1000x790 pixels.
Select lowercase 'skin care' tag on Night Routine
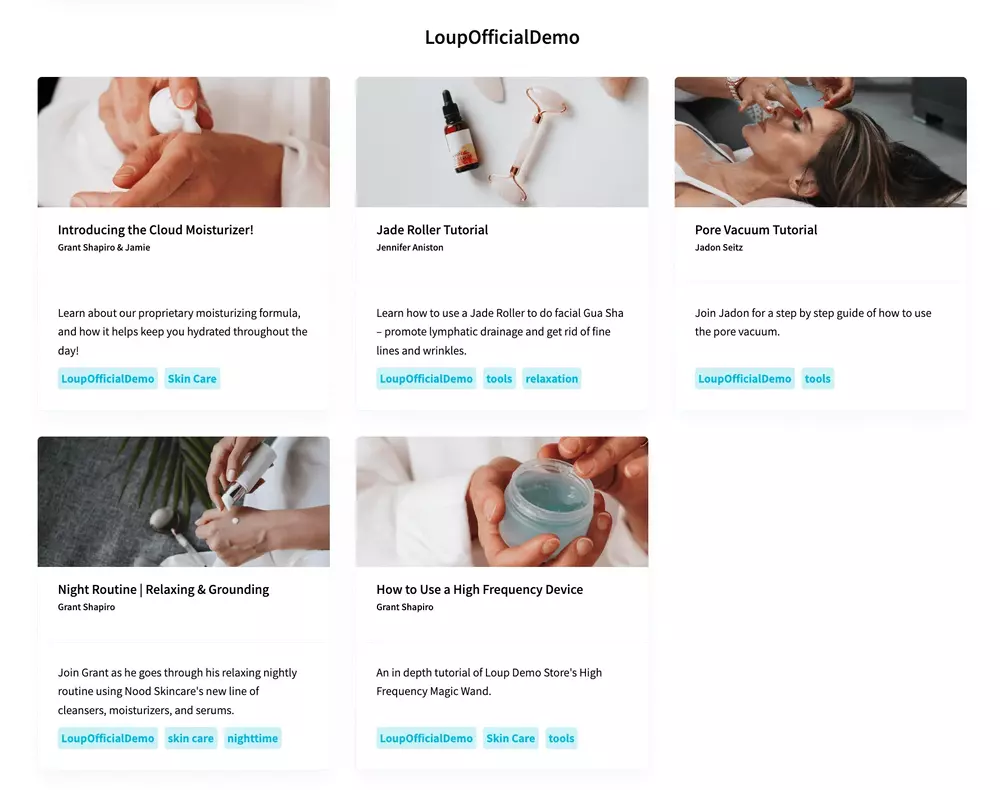(x=191, y=738)
